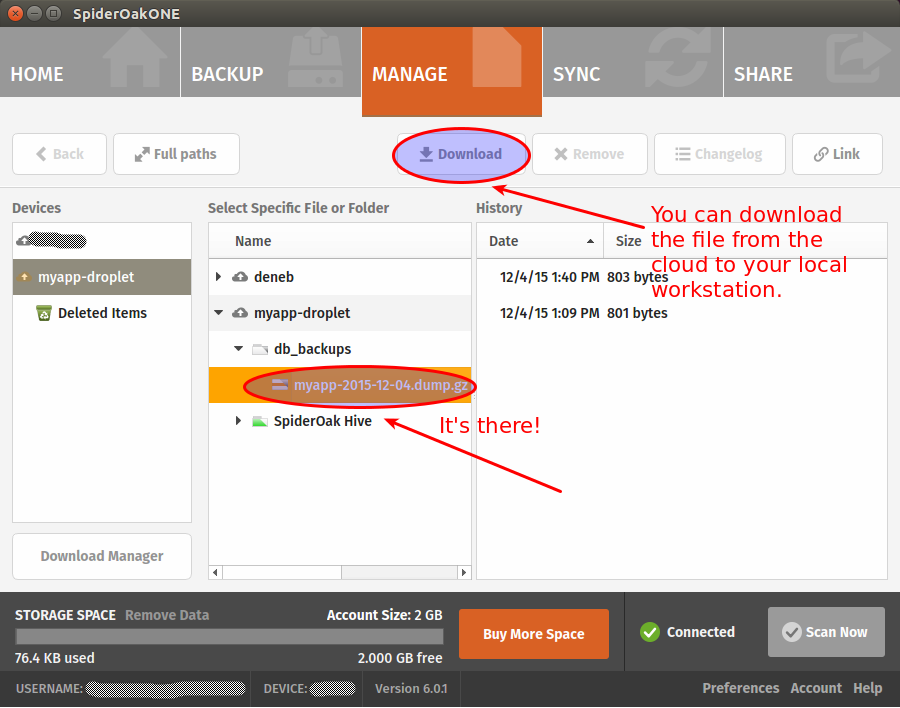Image resolution: width=900 pixels, height=708 pixels.
Task: Select the redacted device at top of Devices
Action: tap(102, 241)
